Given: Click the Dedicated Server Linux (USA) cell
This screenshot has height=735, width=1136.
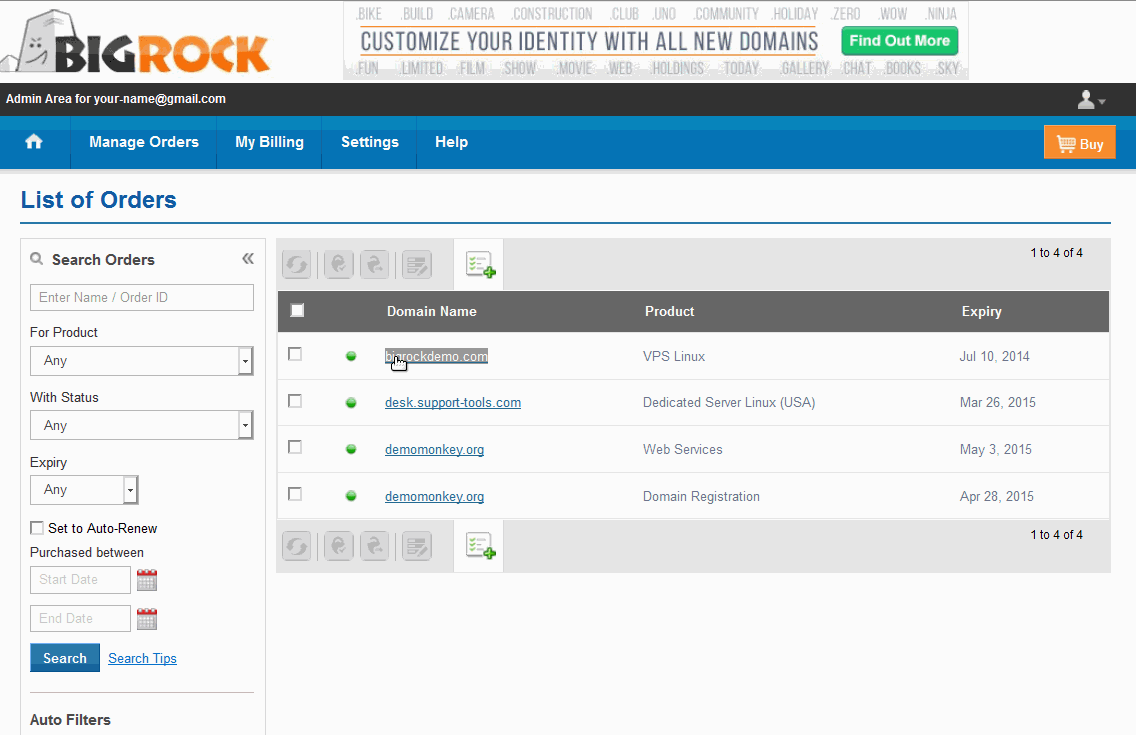Looking at the screenshot, I should 729,403.
